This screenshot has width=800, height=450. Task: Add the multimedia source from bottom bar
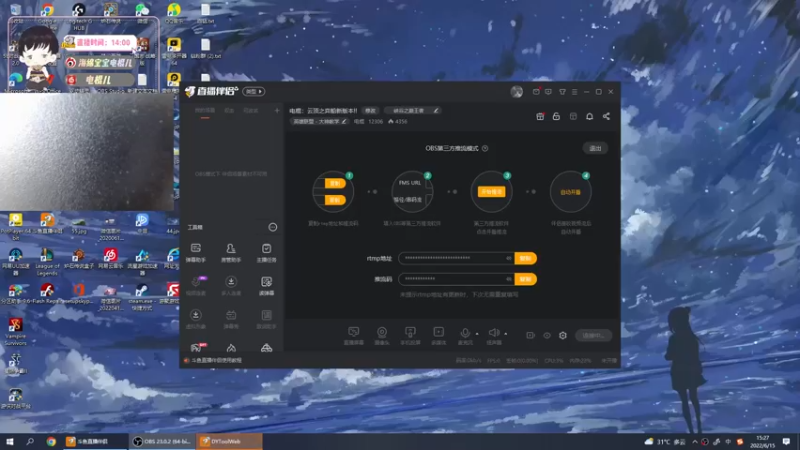coord(439,336)
